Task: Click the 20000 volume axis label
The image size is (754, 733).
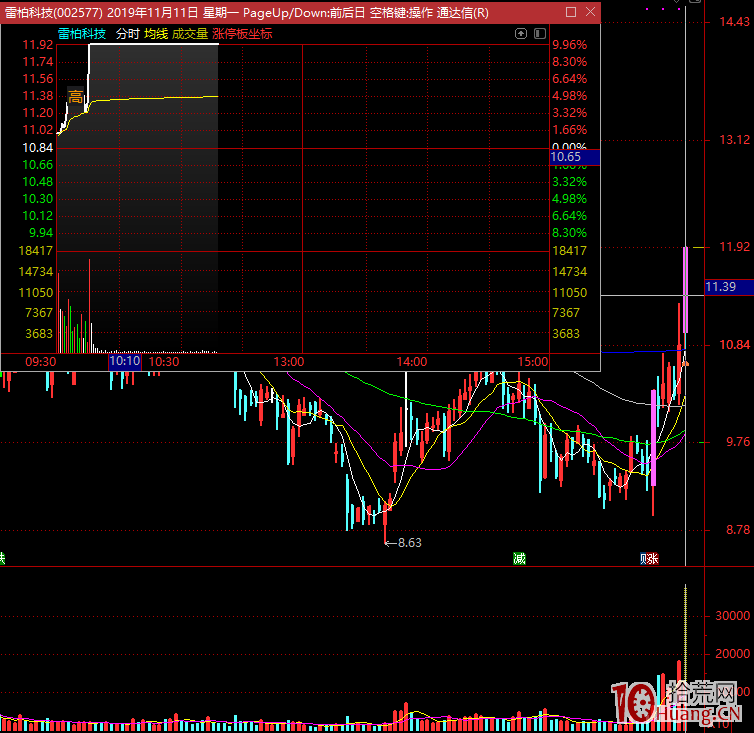Action: tap(733, 654)
